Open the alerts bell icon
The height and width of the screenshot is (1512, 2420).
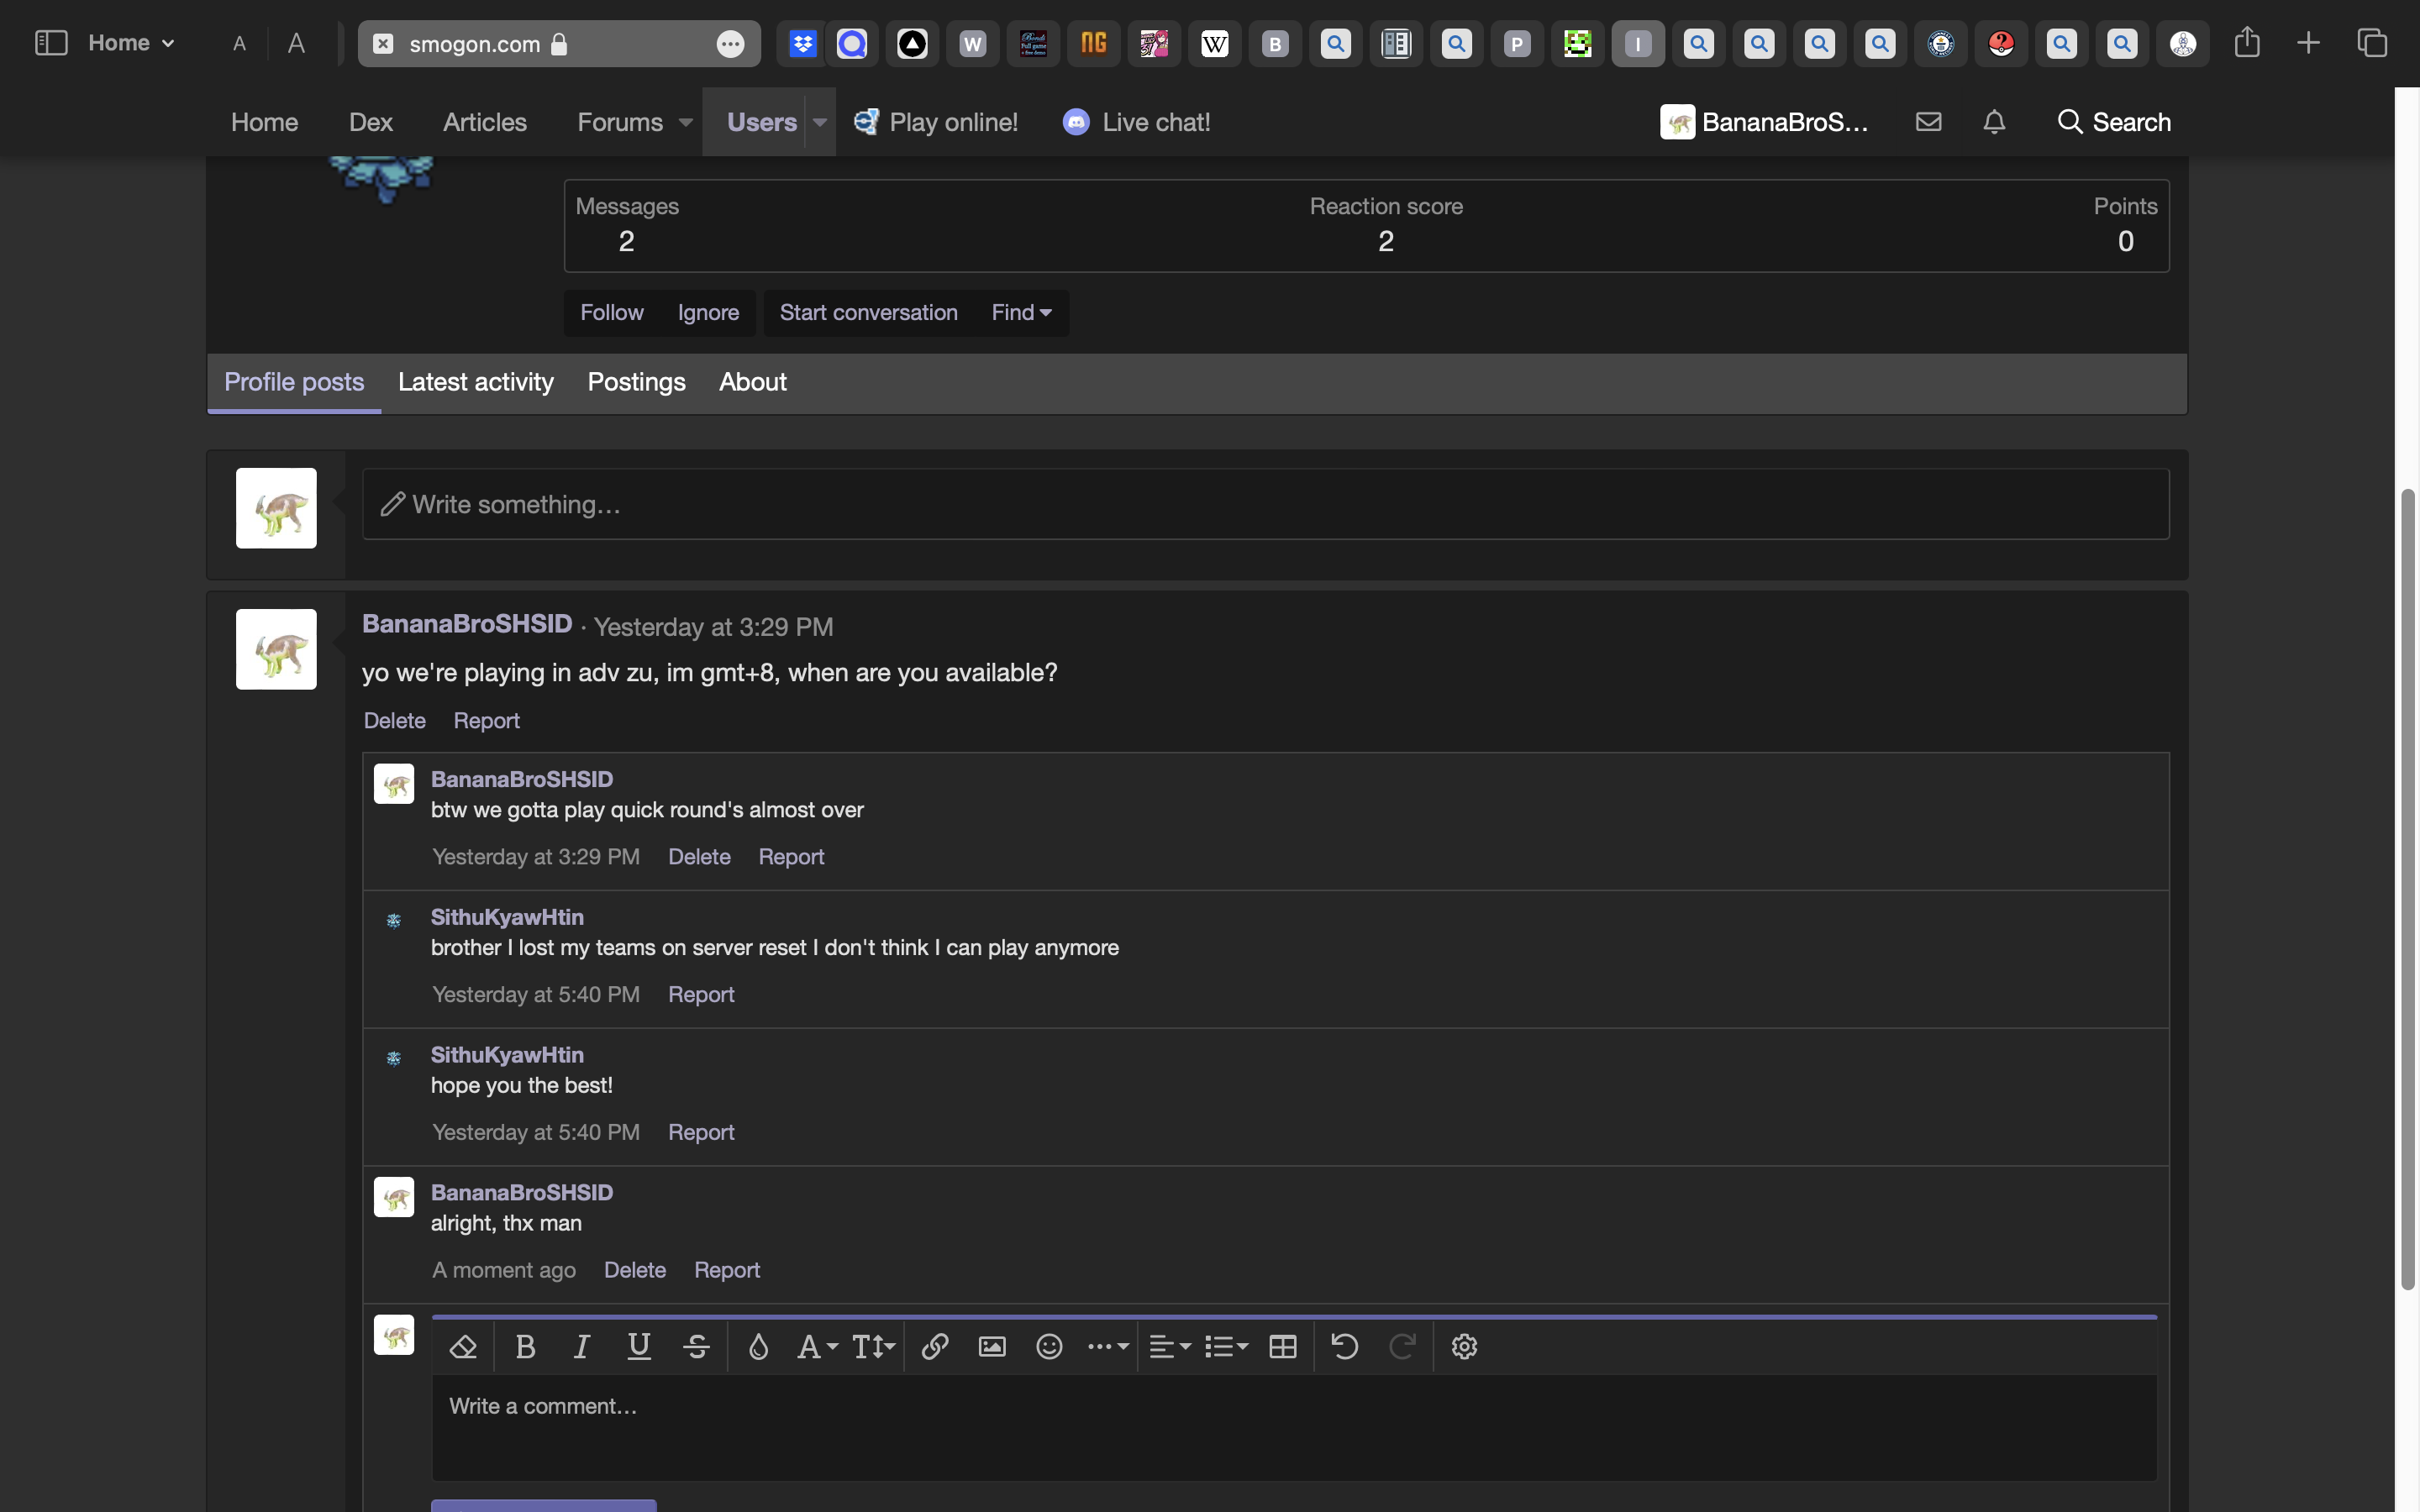tap(1994, 122)
